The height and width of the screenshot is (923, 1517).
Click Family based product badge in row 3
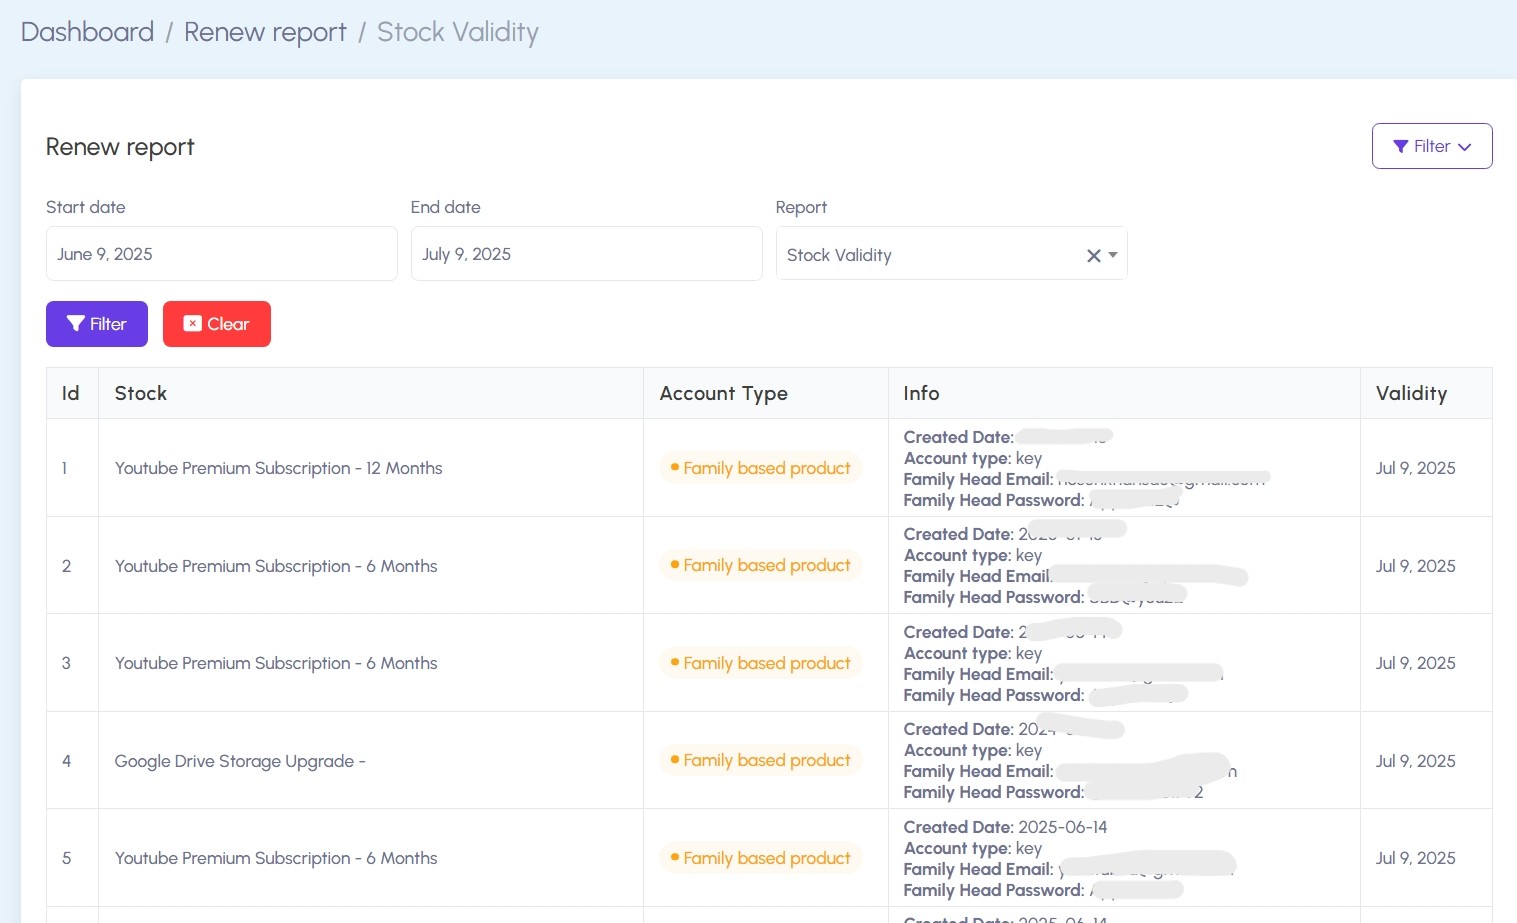tap(760, 663)
